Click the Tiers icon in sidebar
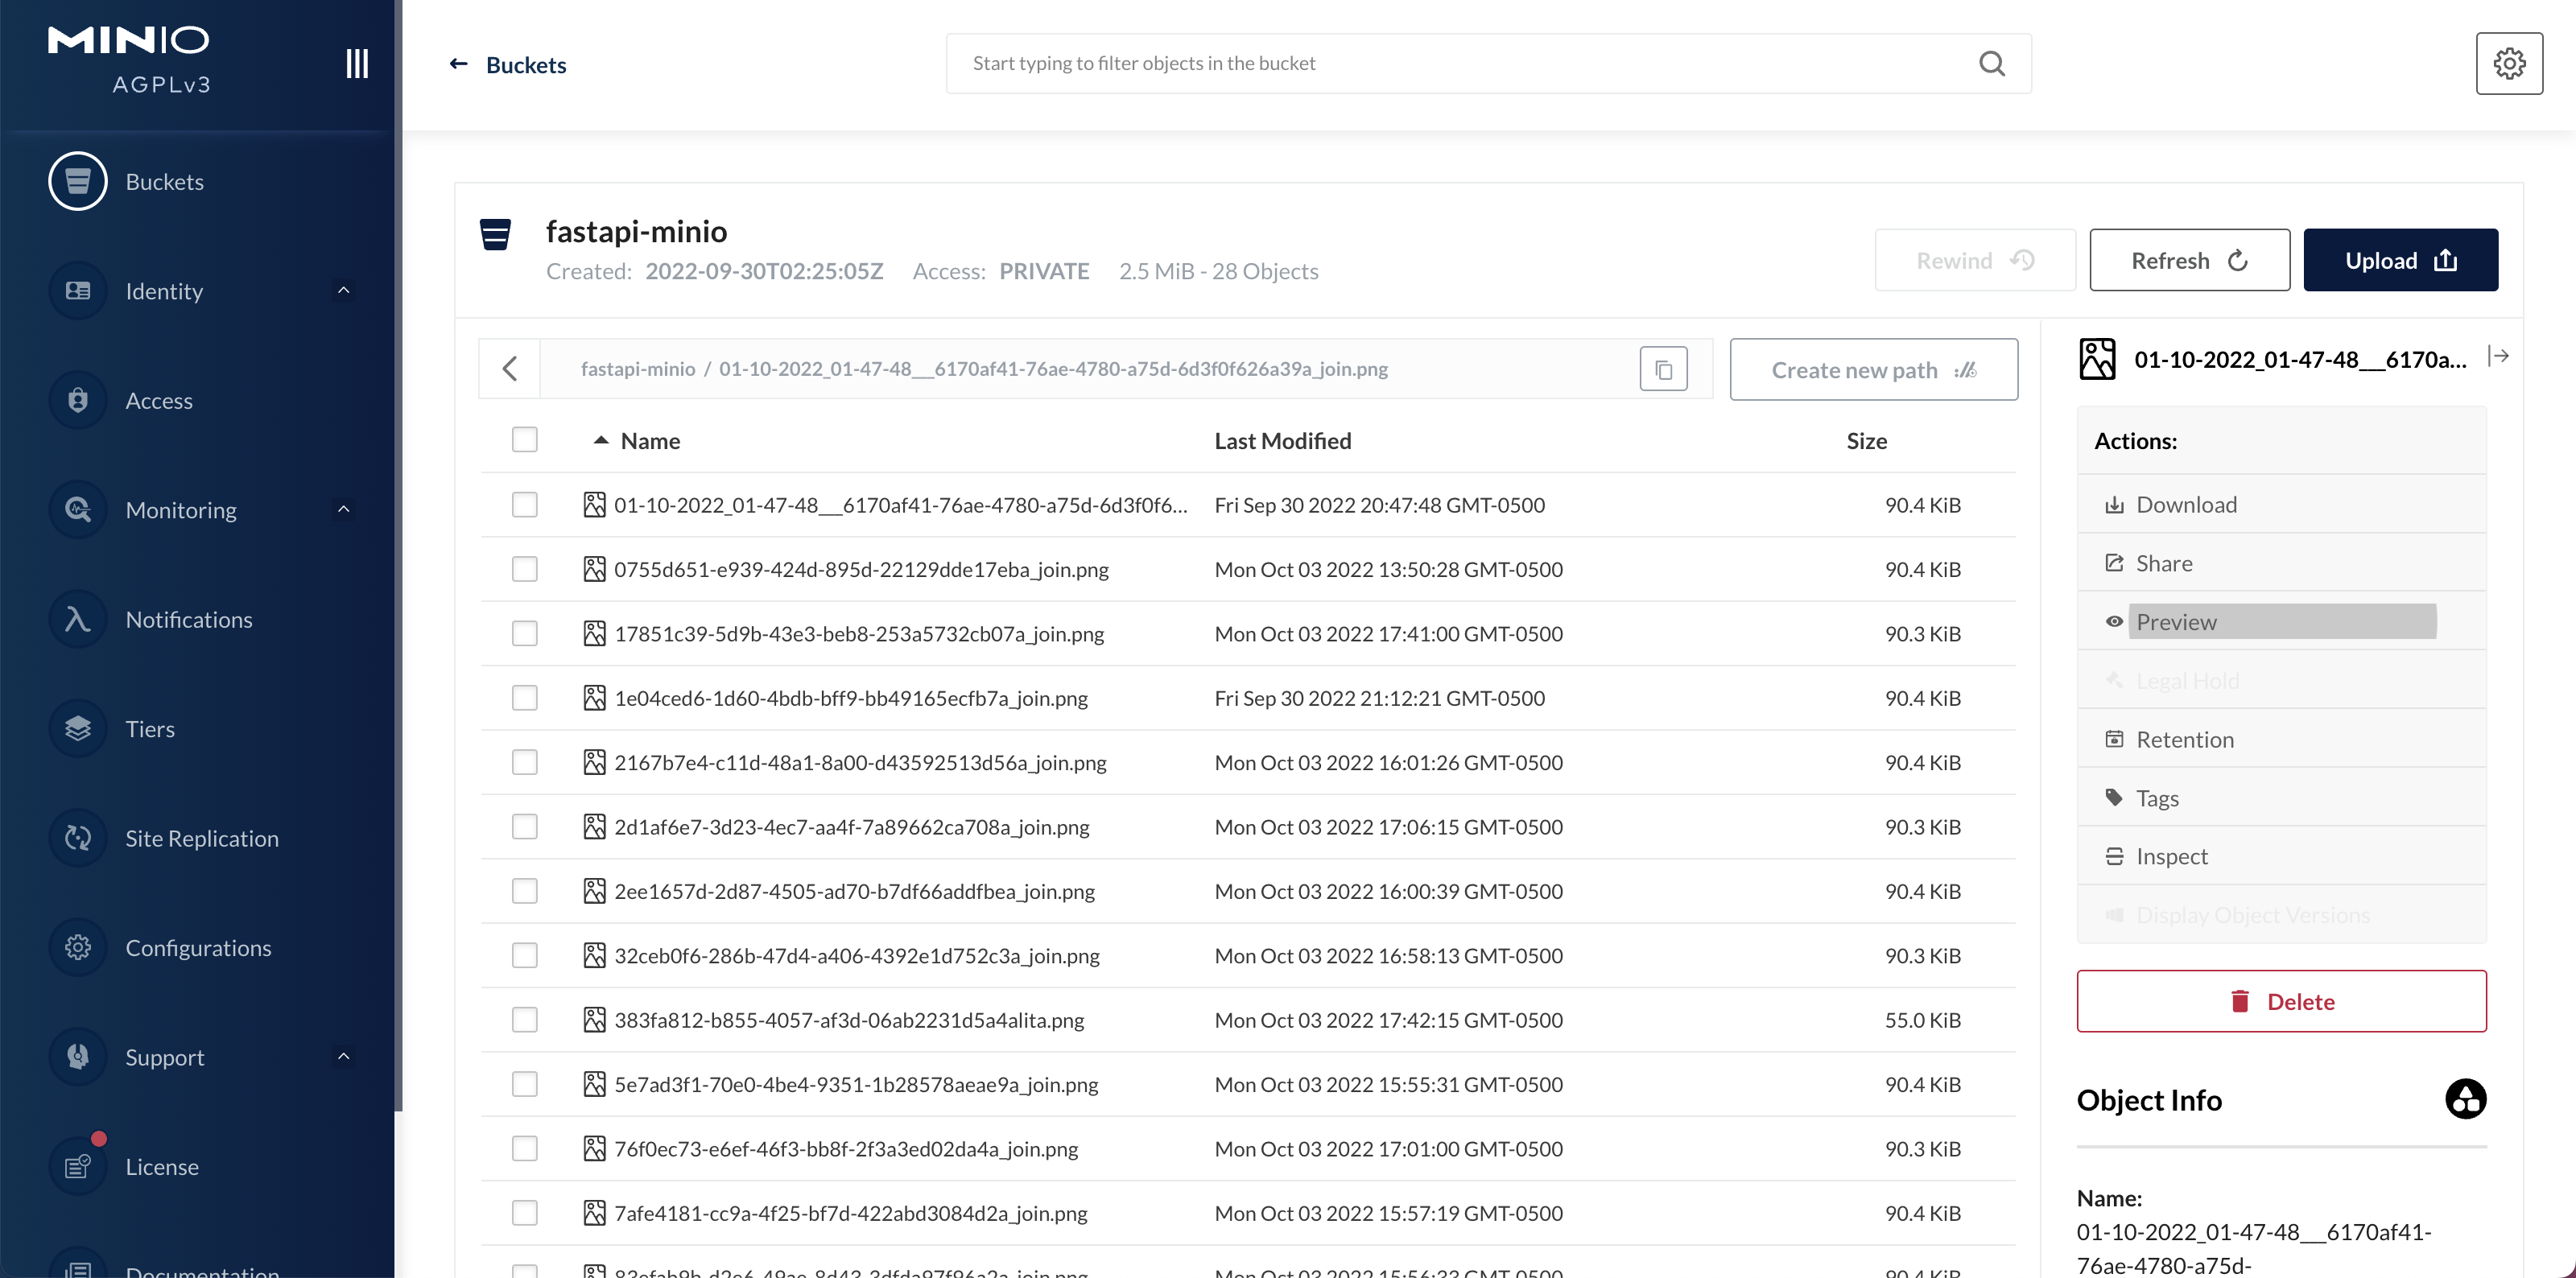 [78, 728]
